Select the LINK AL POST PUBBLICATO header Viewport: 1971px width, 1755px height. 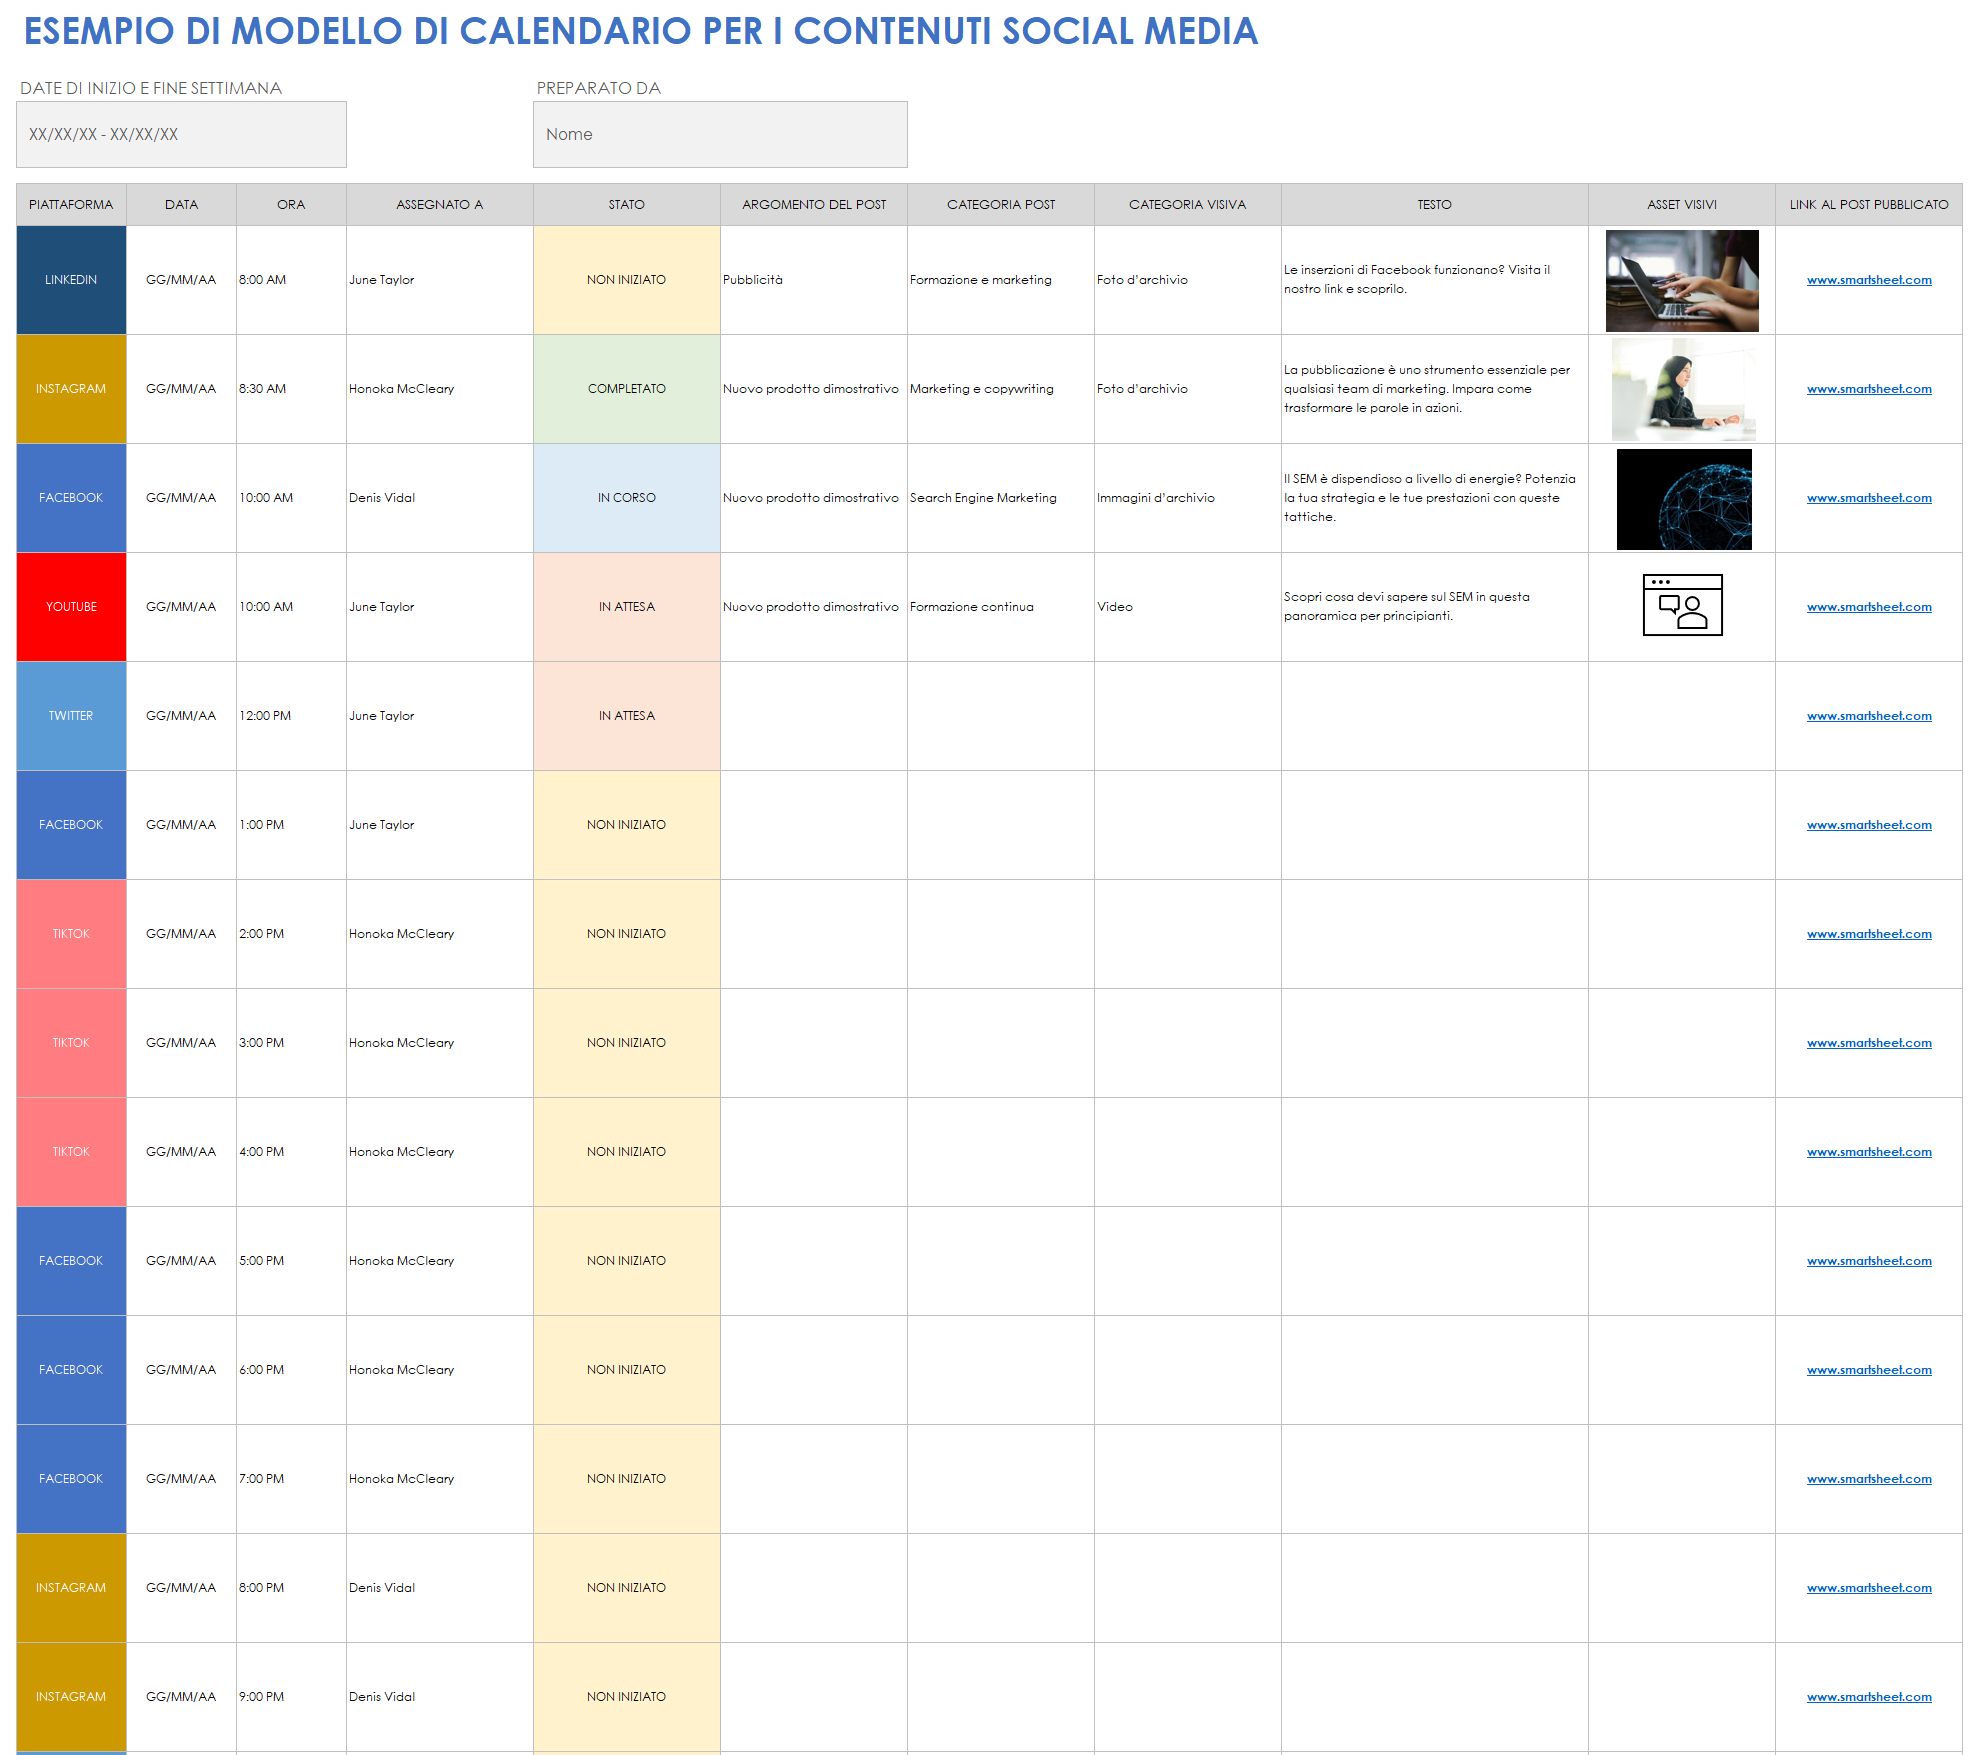click(x=1868, y=204)
